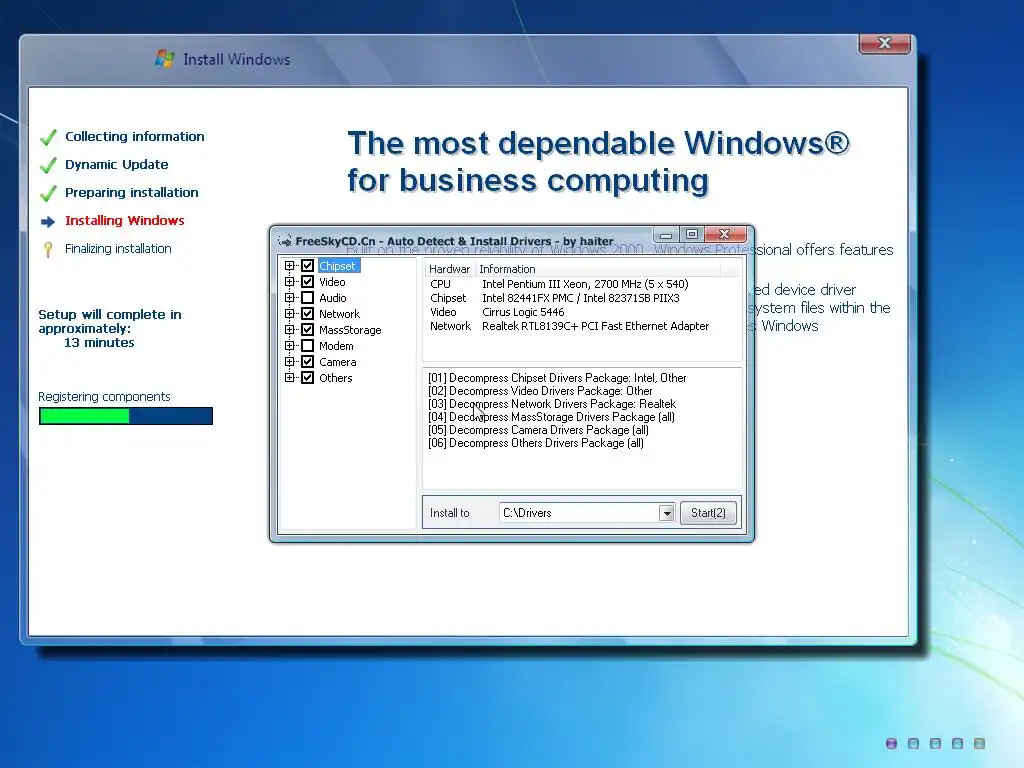Click the Windows flag icon in setup title

point(165,59)
